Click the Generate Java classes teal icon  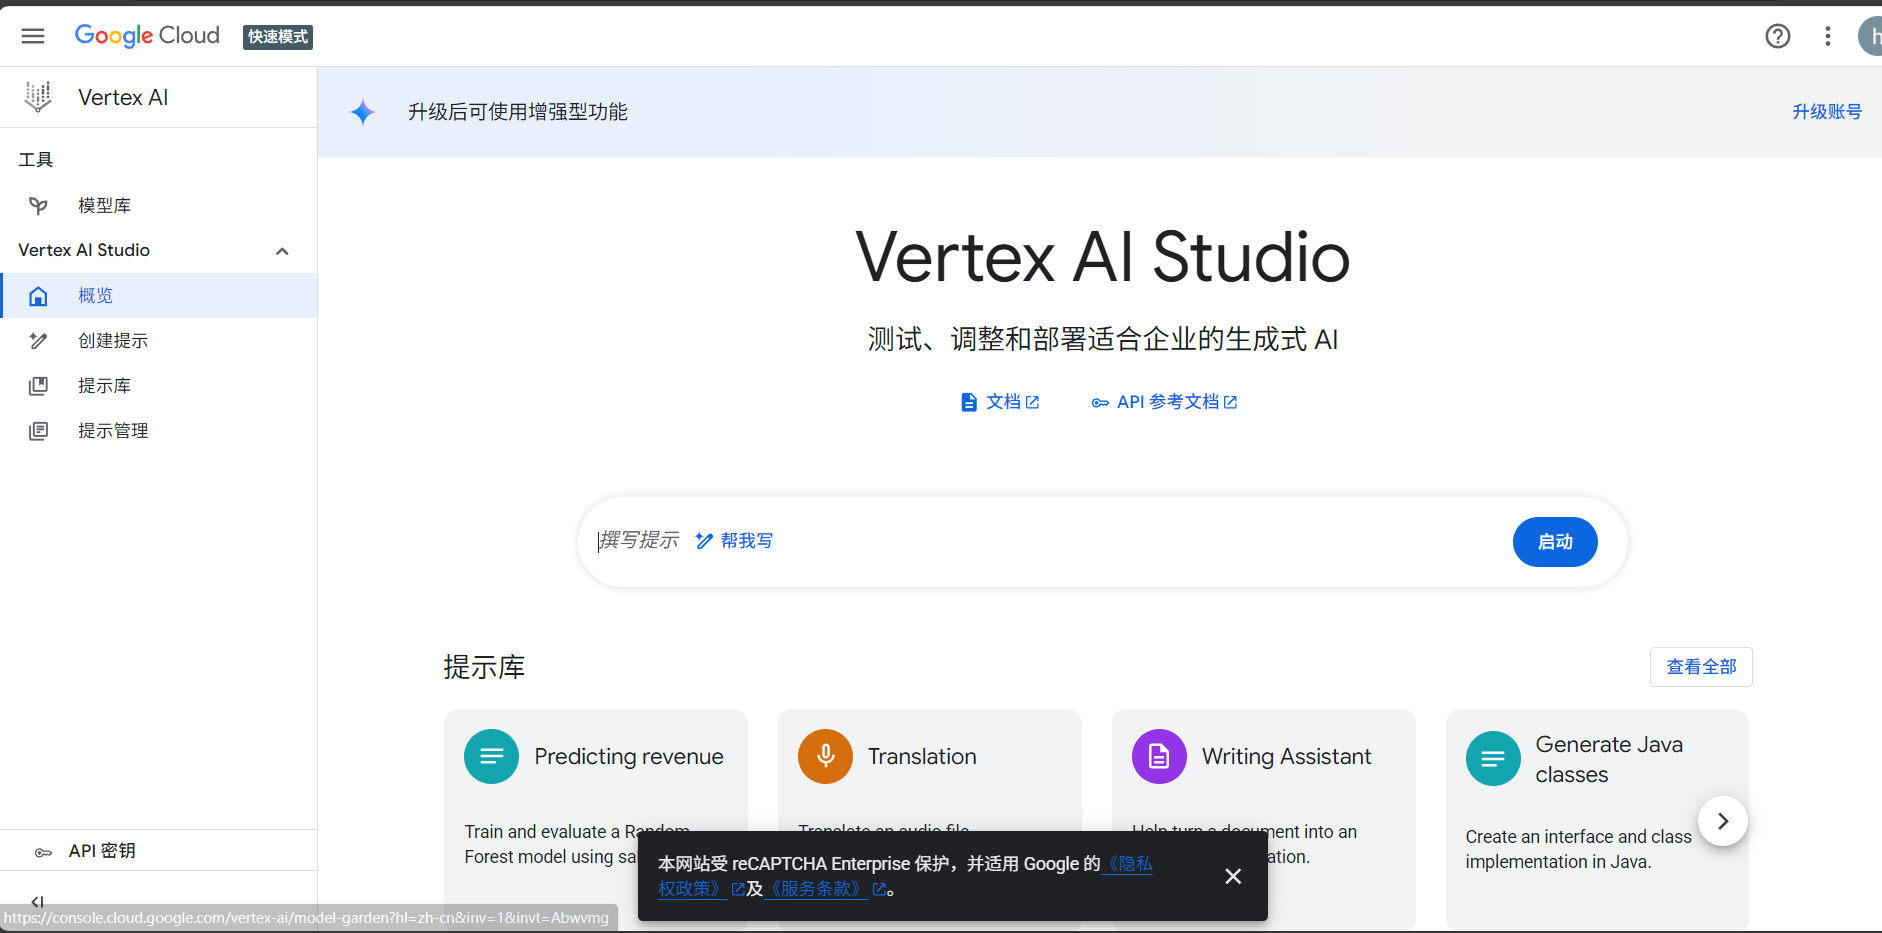pos(1492,759)
